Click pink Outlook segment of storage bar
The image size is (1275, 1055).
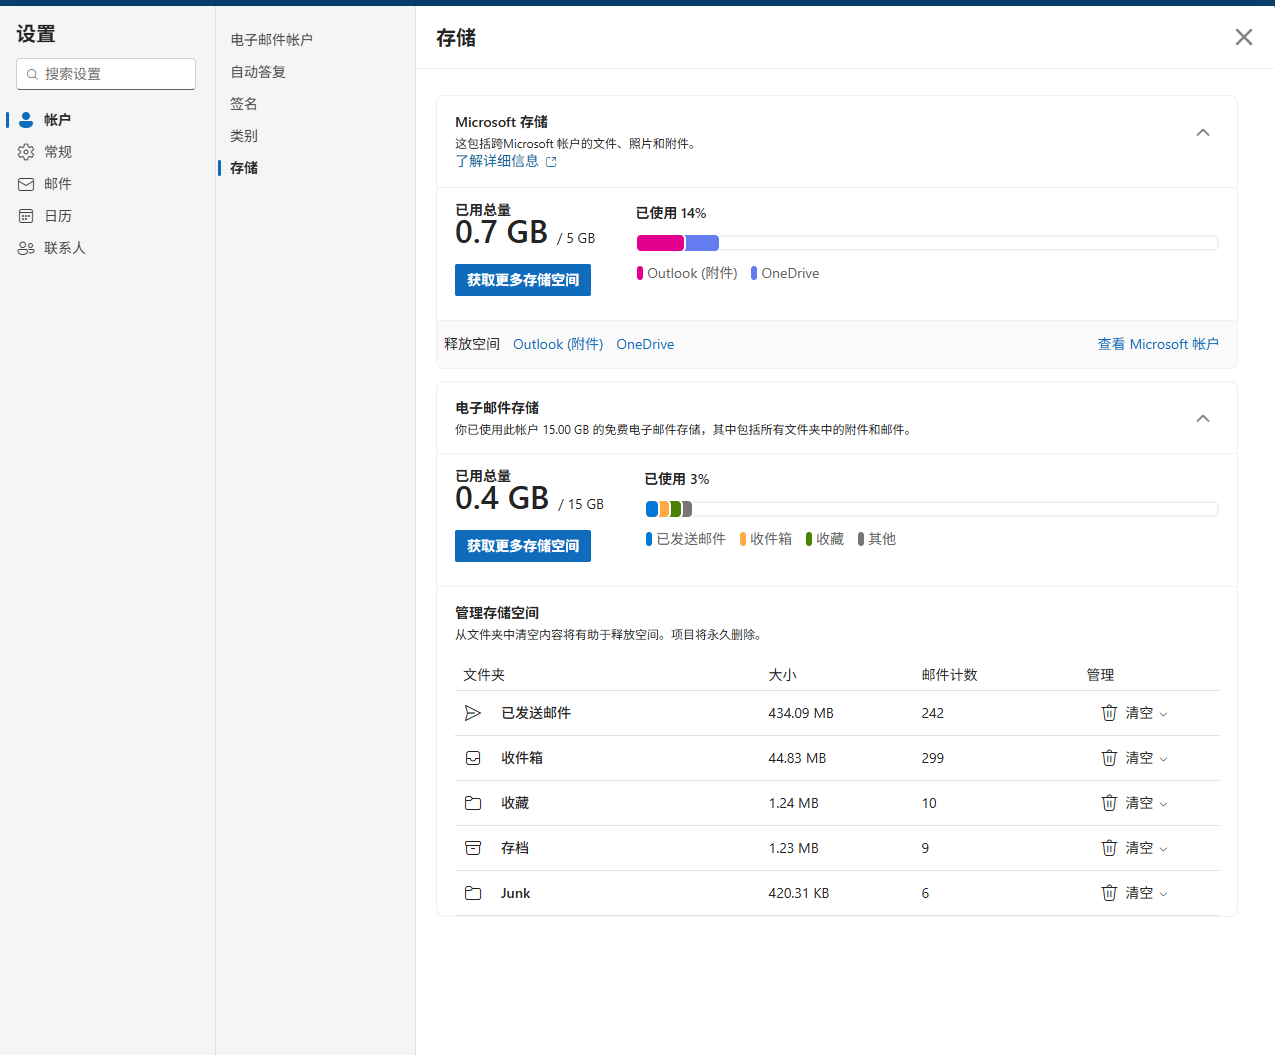660,243
